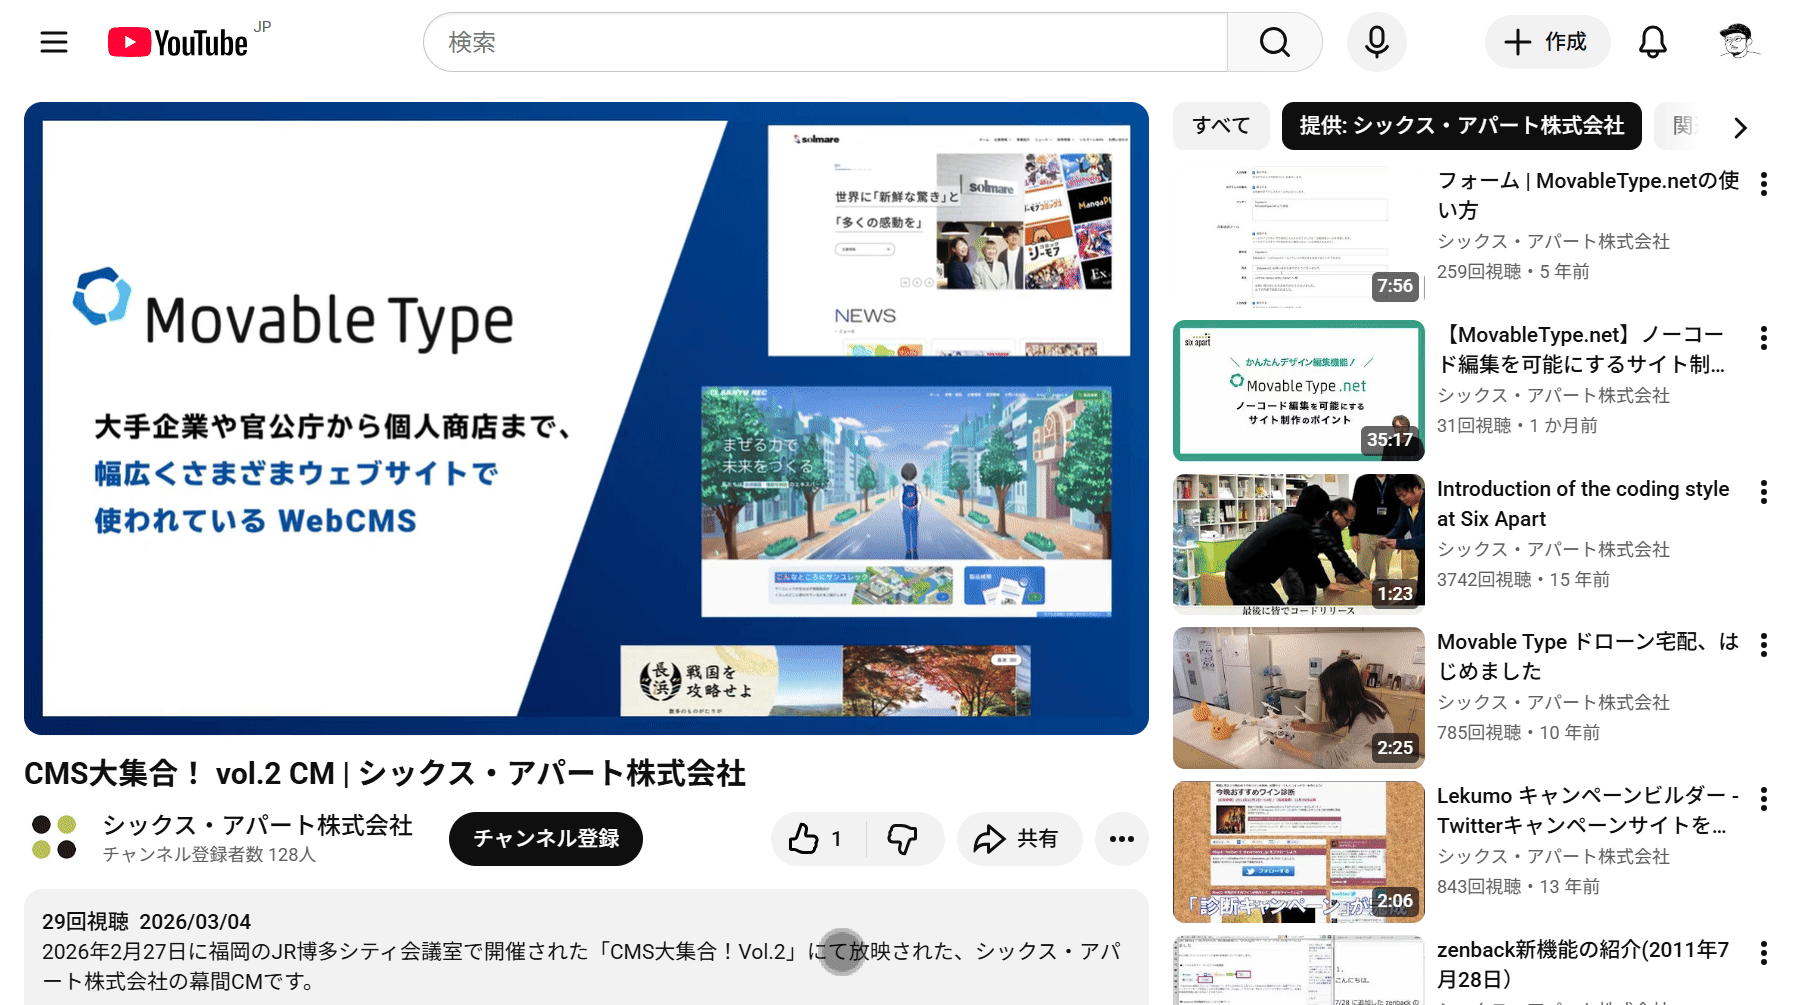The image size is (1800, 1005).
Task: Open ノーコード編集 35:17 thumbnail
Action: tap(1298, 390)
